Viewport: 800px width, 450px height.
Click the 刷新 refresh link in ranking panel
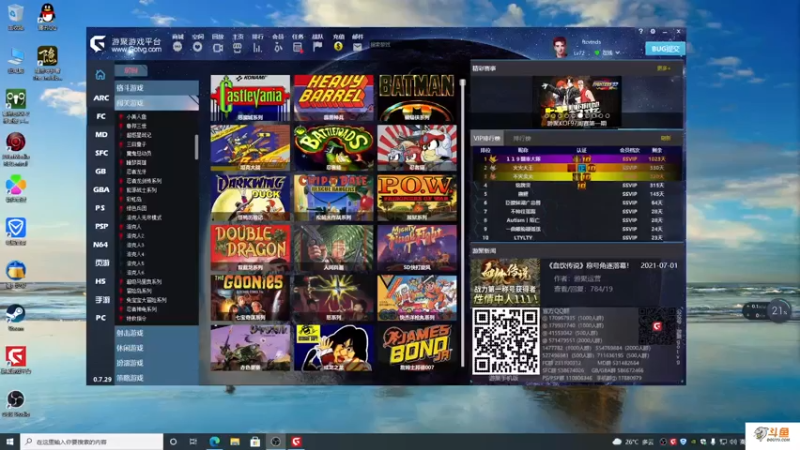tap(666, 138)
